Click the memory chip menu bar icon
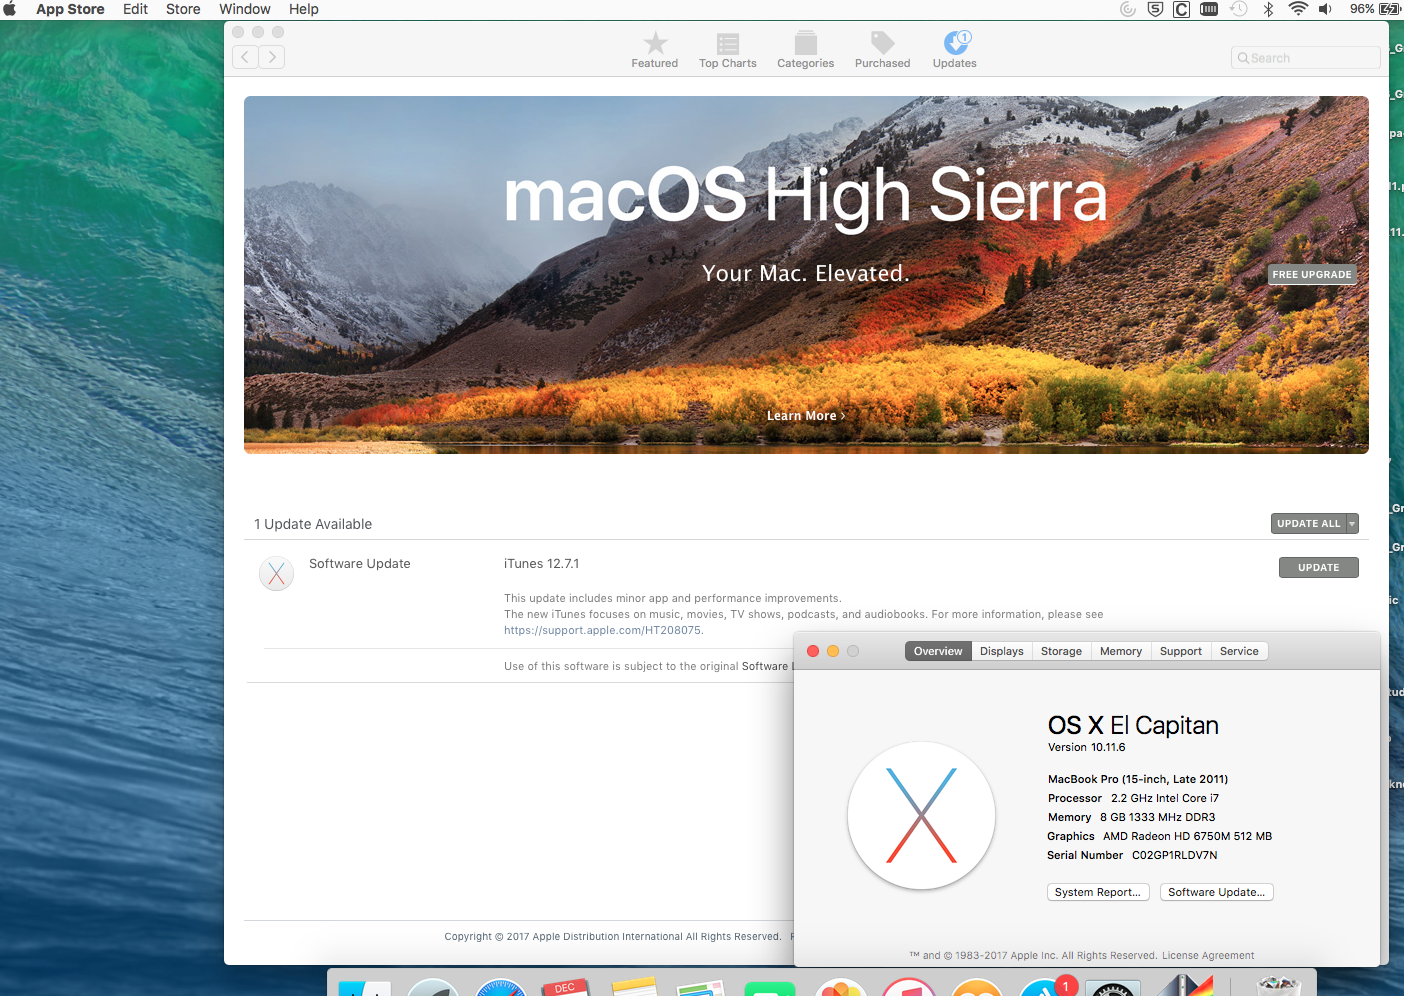 tap(1209, 9)
